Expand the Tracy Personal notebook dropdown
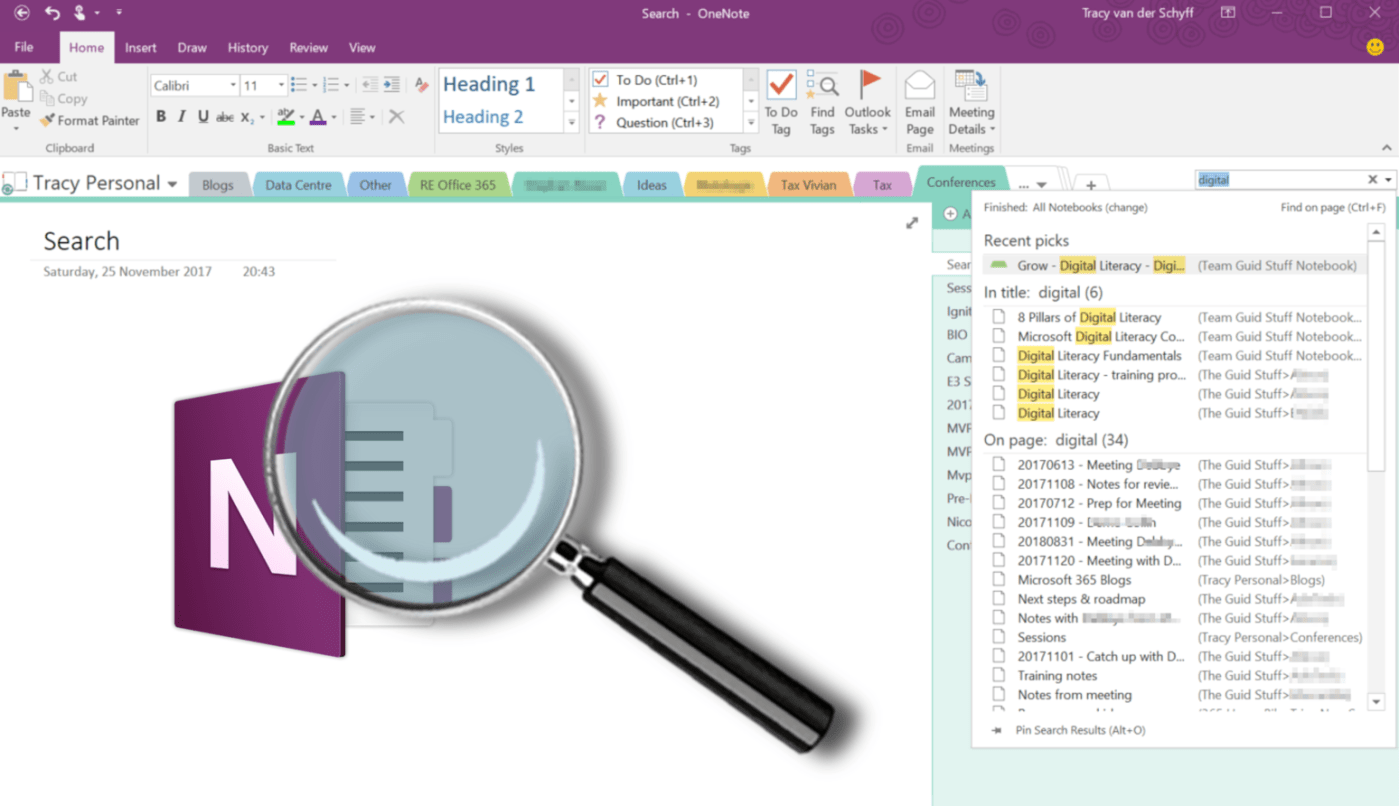 pos(172,184)
